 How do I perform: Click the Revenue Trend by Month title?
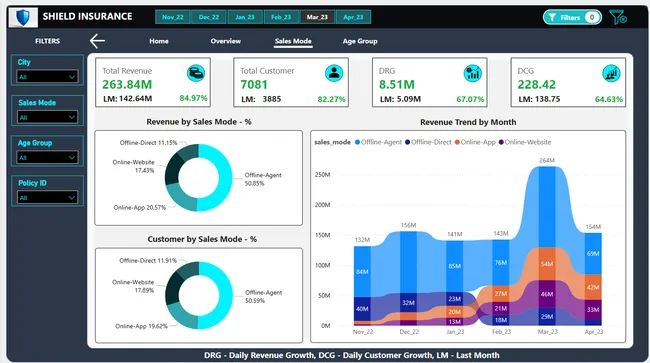click(x=468, y=122)
